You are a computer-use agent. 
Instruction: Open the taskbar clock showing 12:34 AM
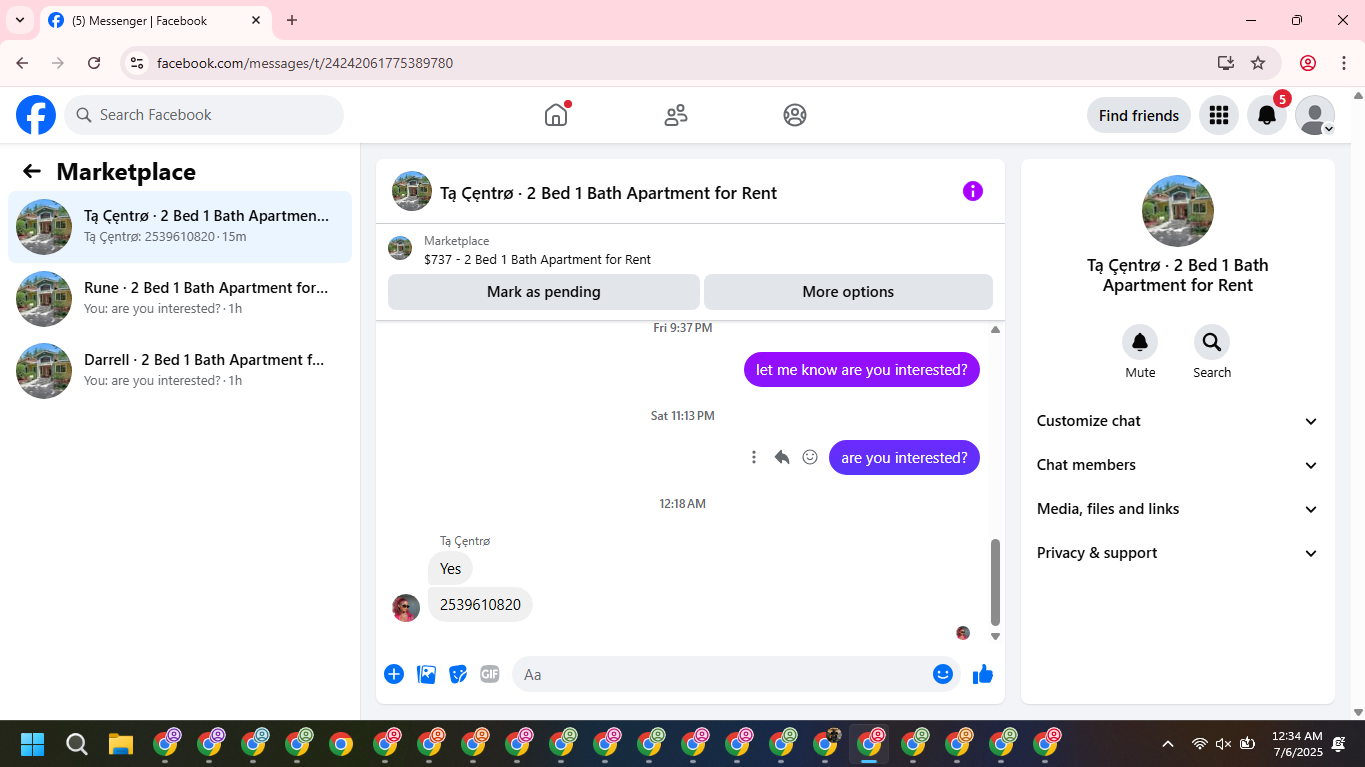tap(1297, 744)
